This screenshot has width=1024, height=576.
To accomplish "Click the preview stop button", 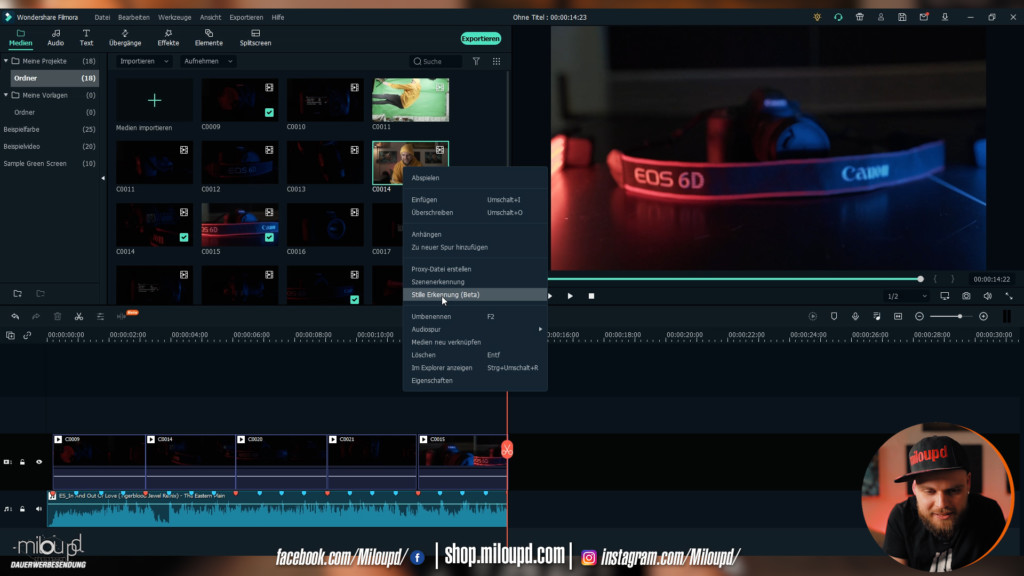I will tap(591, 296).
